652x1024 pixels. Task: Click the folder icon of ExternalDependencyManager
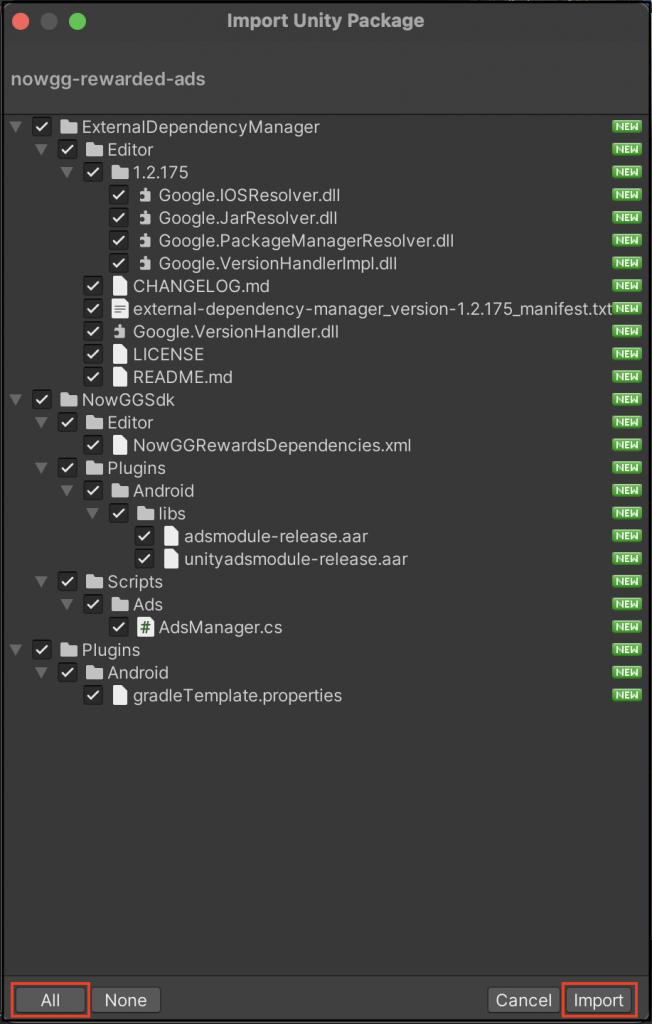[x=68, y=127]
